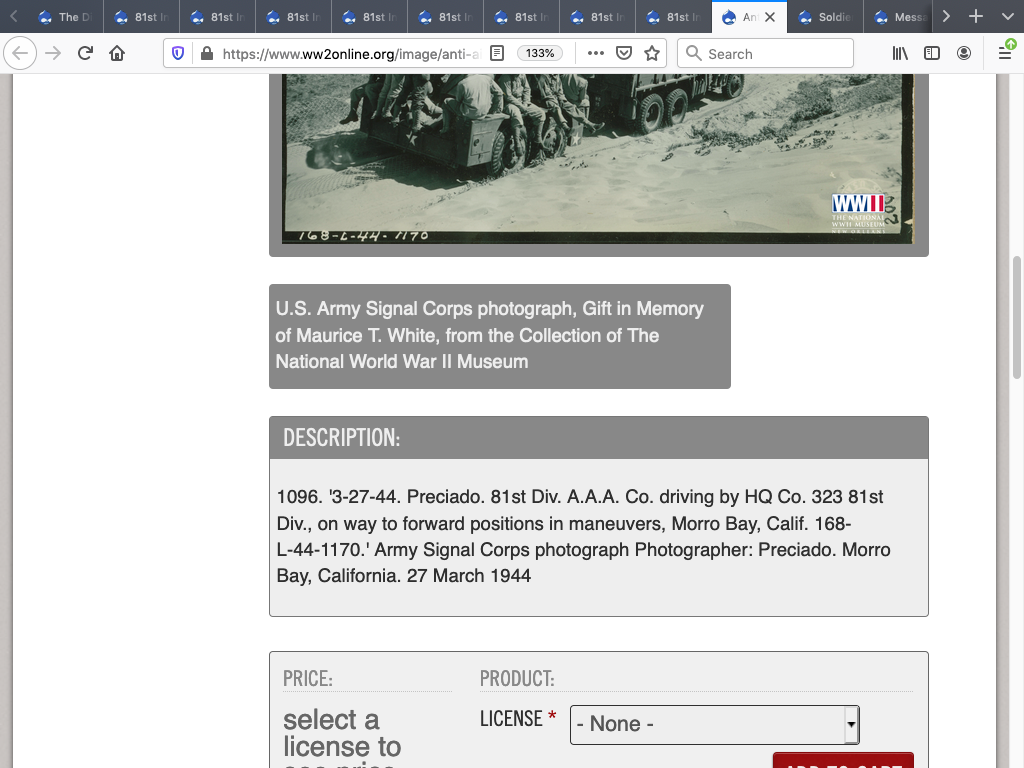
Task: Open tracking protection shield icon
Action: tap(179, 54)
